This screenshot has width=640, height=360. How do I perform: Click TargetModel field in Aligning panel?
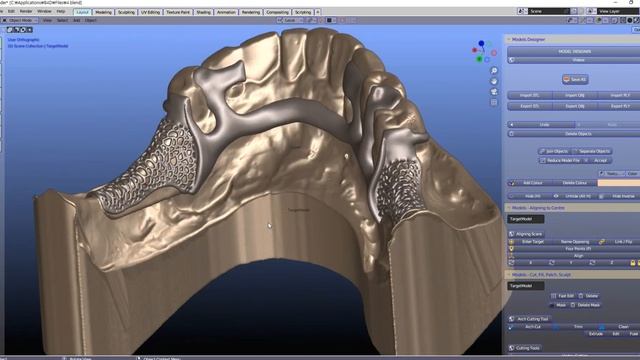click(x=526, y=219)
